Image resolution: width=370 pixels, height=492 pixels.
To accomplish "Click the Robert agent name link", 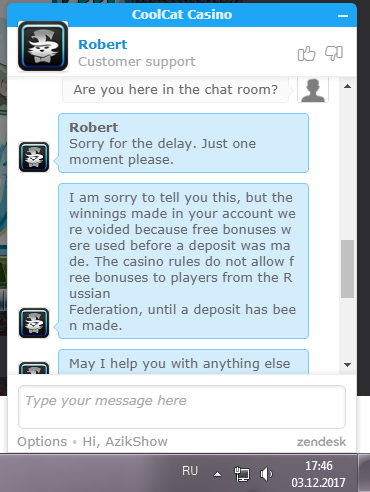I will coord(103,44).
